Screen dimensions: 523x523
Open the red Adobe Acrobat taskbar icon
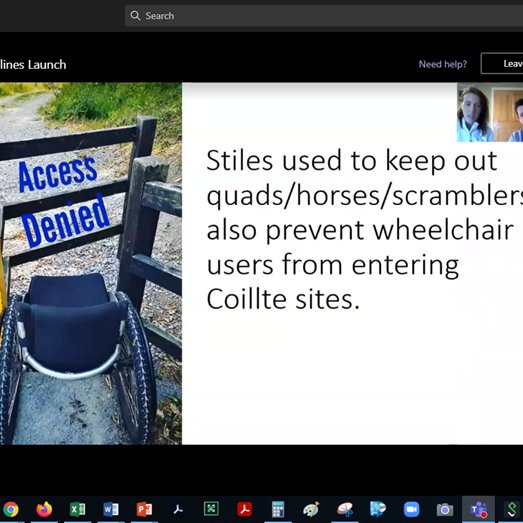[x=244, y=509]
